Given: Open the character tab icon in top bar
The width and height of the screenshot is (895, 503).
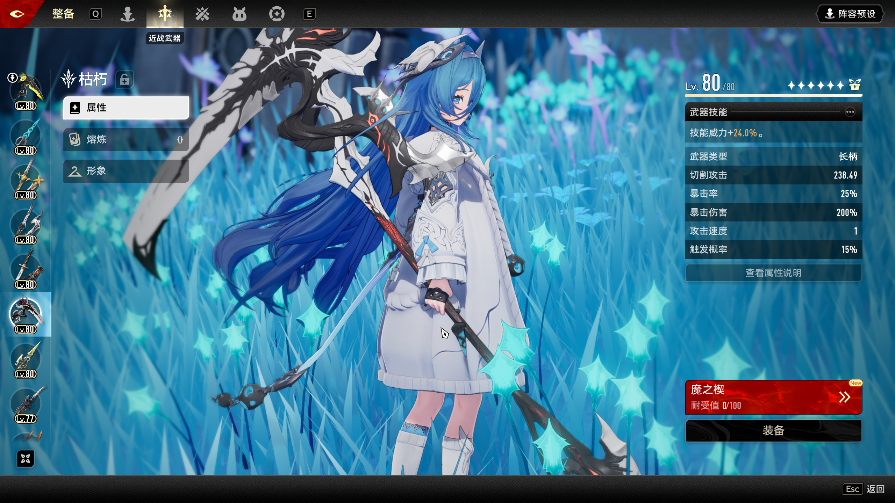Looking at the screenshot, I should point(127,14).
